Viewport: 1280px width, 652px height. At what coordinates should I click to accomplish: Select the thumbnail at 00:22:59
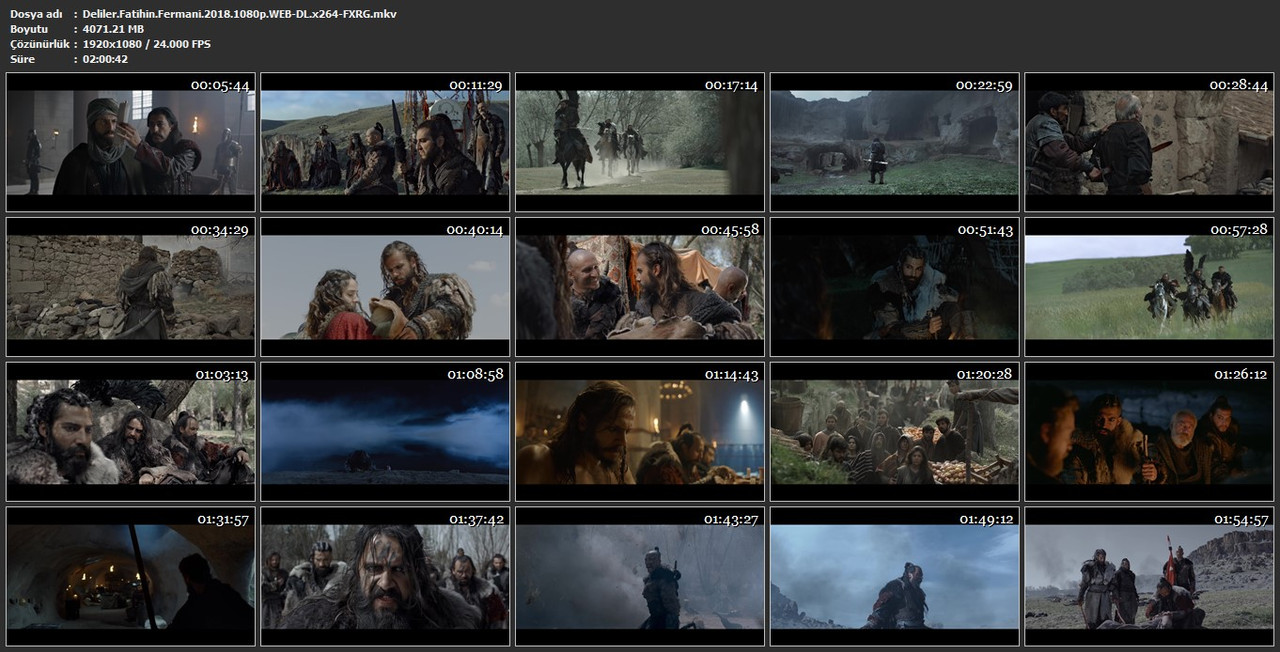point(895,142)
